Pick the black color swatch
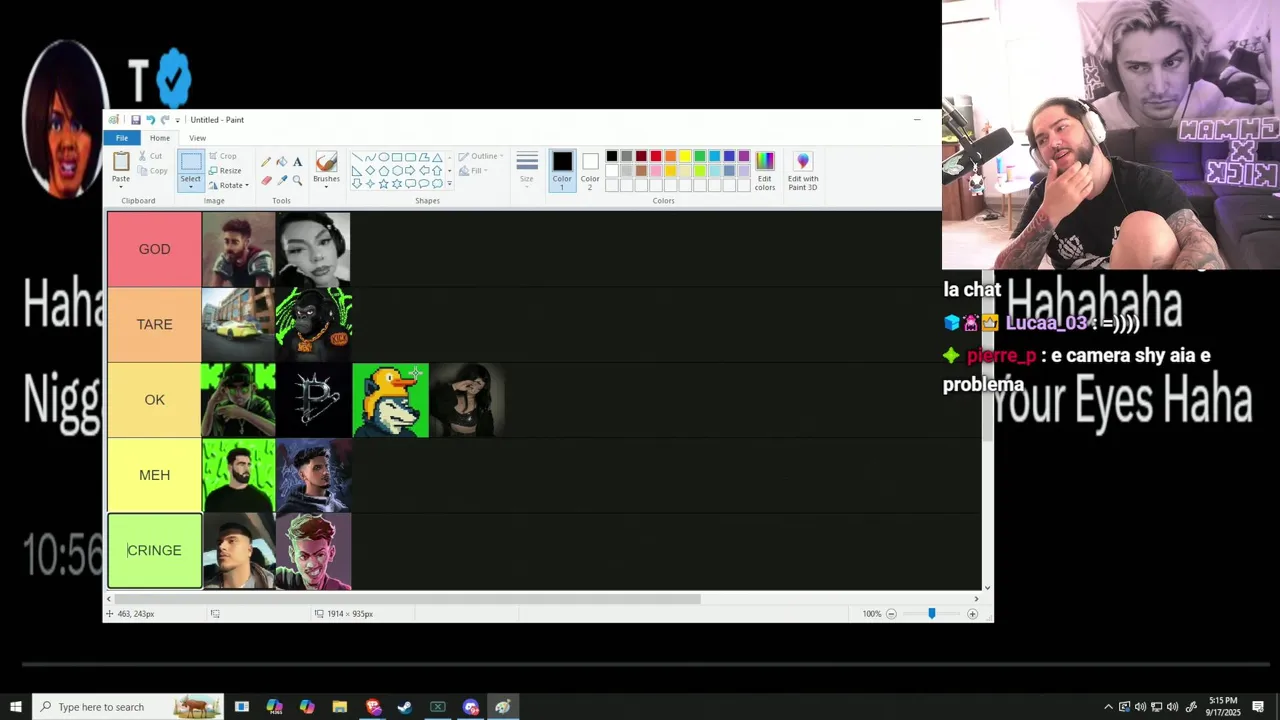Screen dimensions: 1280x720 click(x=612, y=156)
